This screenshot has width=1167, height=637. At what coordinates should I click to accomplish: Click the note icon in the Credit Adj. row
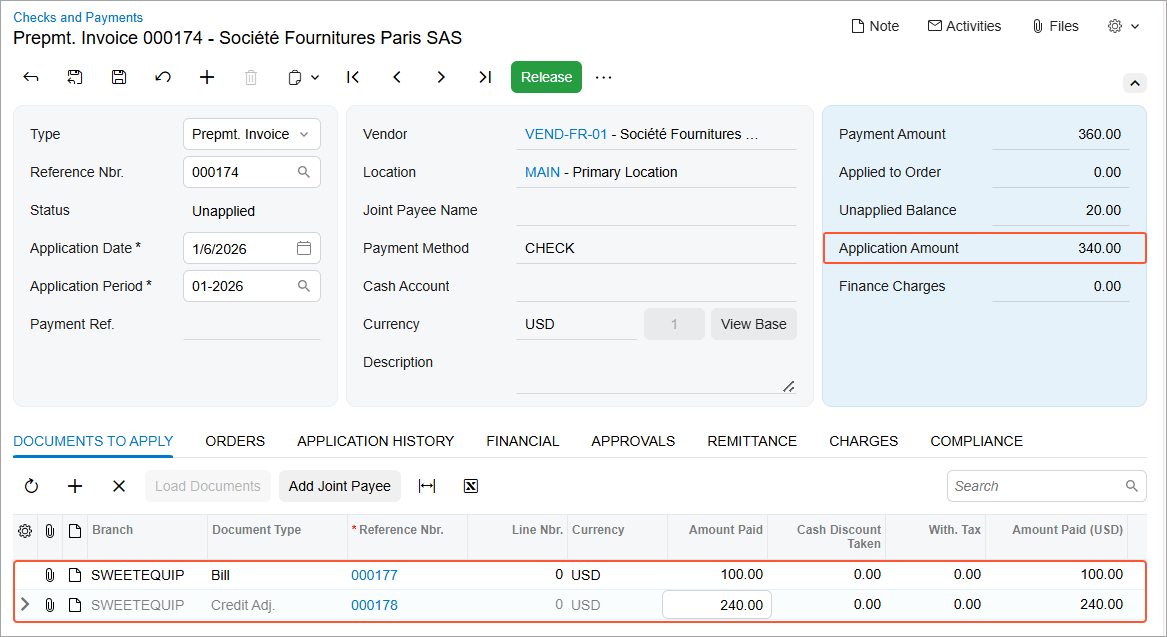(74, 605)
